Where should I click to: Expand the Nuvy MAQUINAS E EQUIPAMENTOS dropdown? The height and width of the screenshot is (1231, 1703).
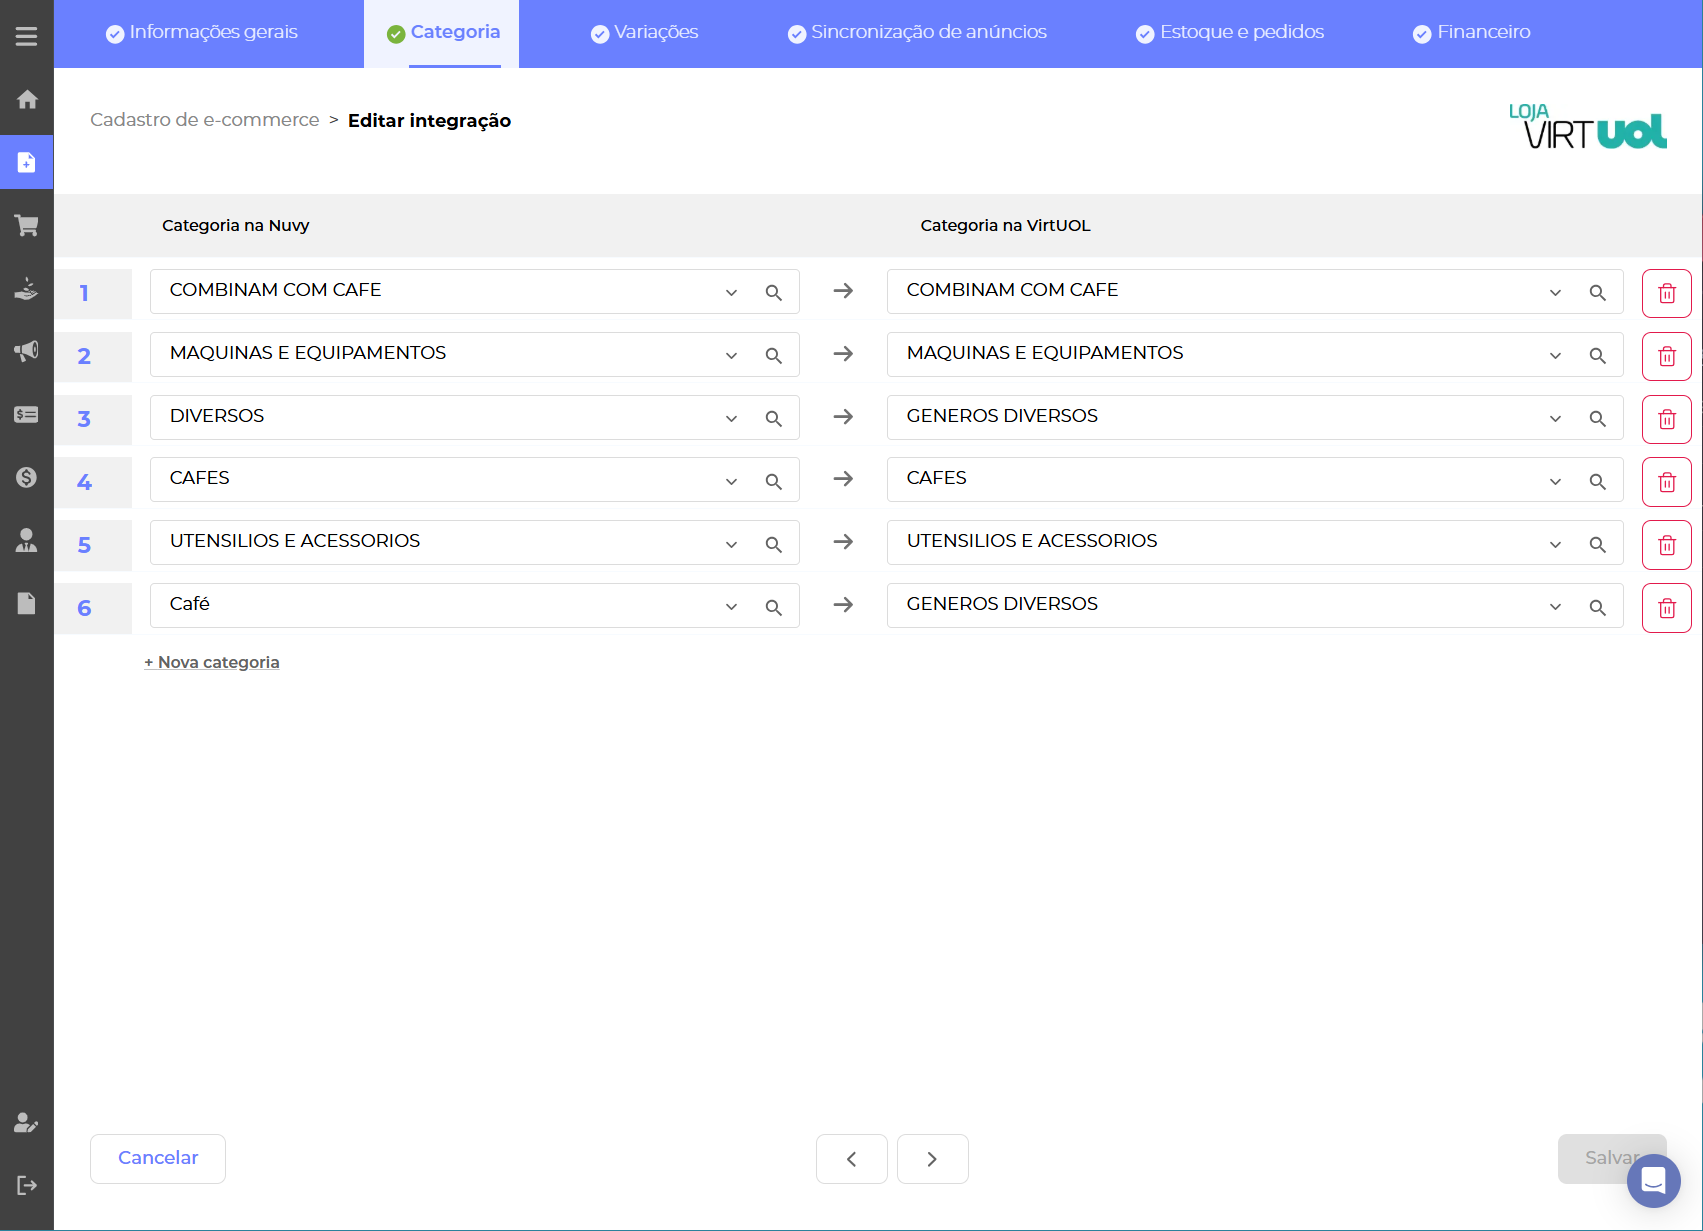point(731,356)
